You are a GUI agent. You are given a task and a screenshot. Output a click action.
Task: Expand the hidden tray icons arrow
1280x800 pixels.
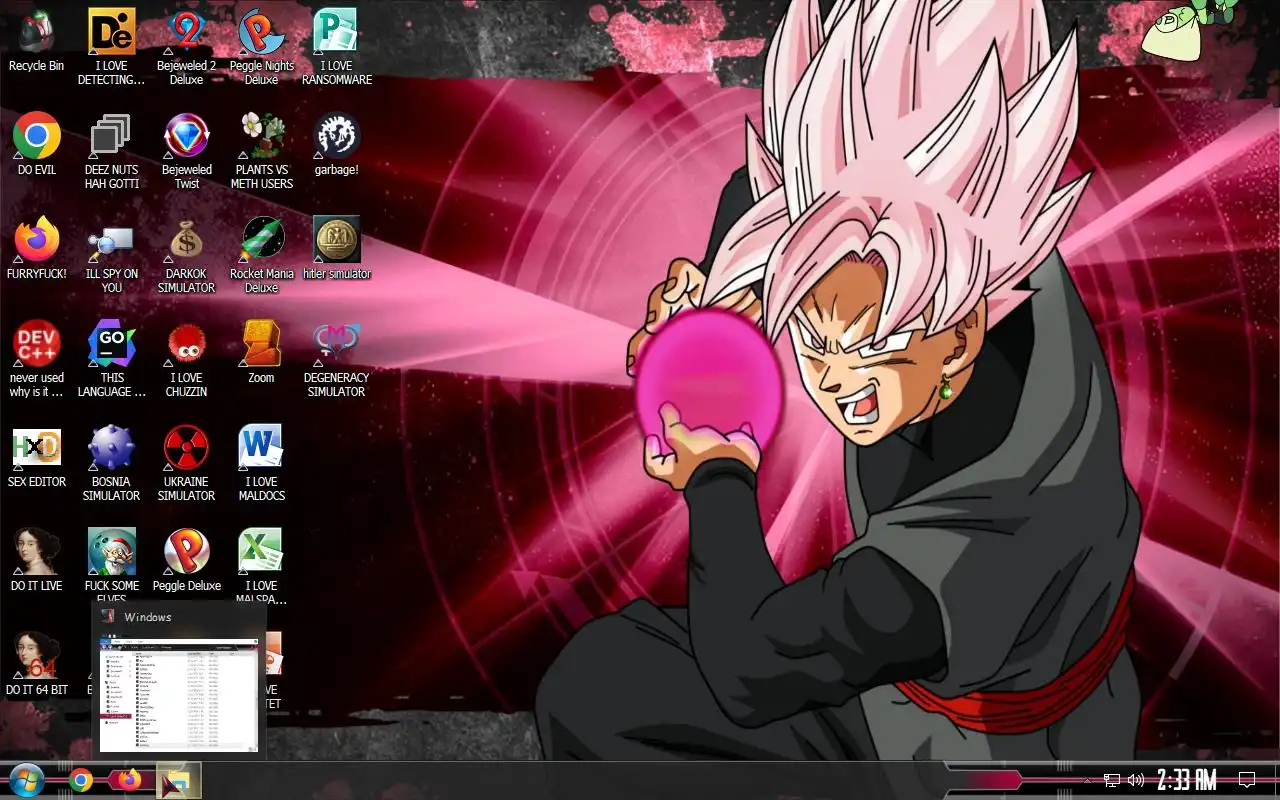pyautogui.click(x=1087, y=780)
